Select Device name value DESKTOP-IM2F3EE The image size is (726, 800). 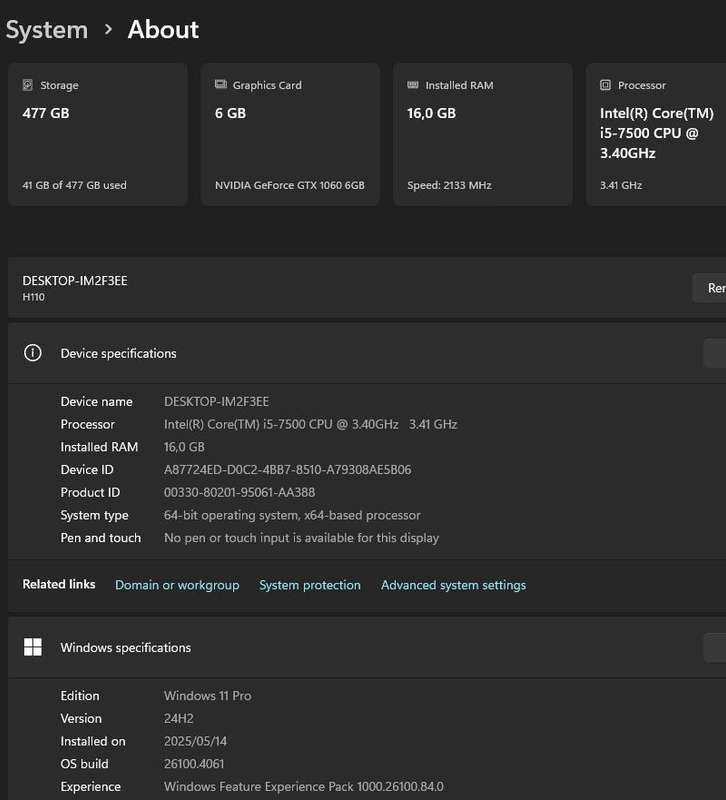click(216, 402)
